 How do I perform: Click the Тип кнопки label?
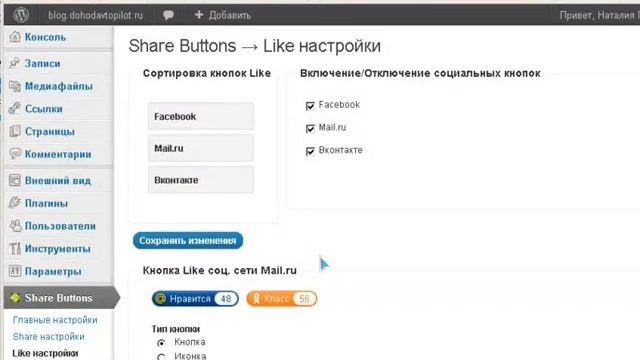176,329
